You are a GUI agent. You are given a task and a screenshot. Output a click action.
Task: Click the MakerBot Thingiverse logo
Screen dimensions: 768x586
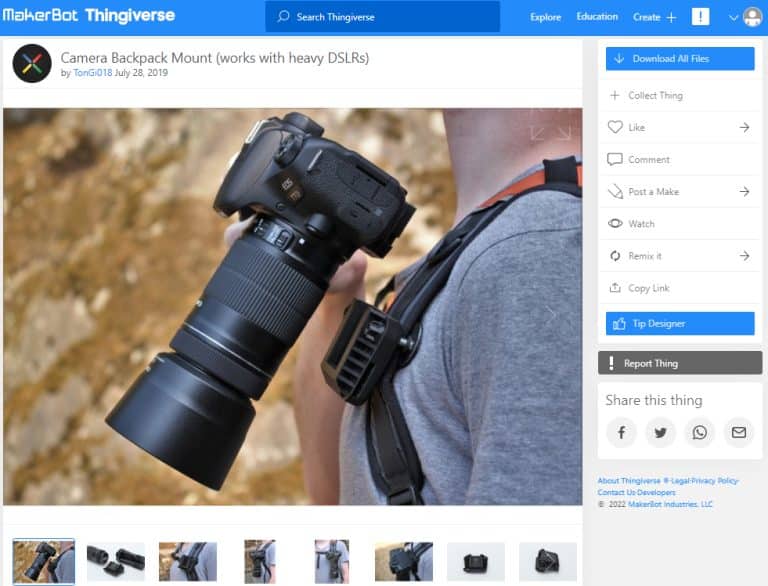point(89,15)
